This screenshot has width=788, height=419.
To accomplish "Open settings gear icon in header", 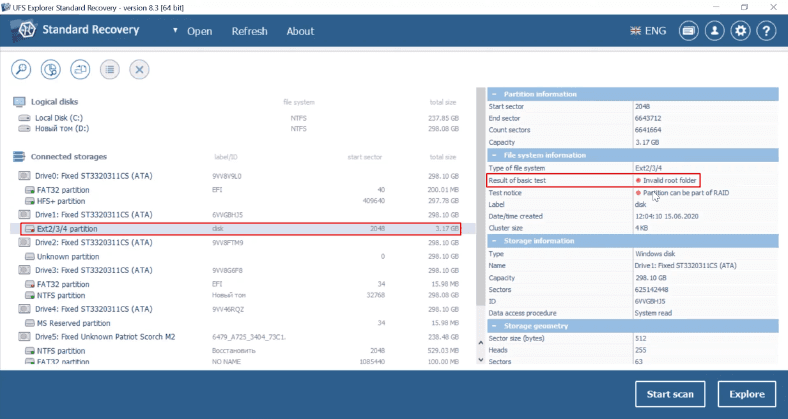I will coord(740,31).
